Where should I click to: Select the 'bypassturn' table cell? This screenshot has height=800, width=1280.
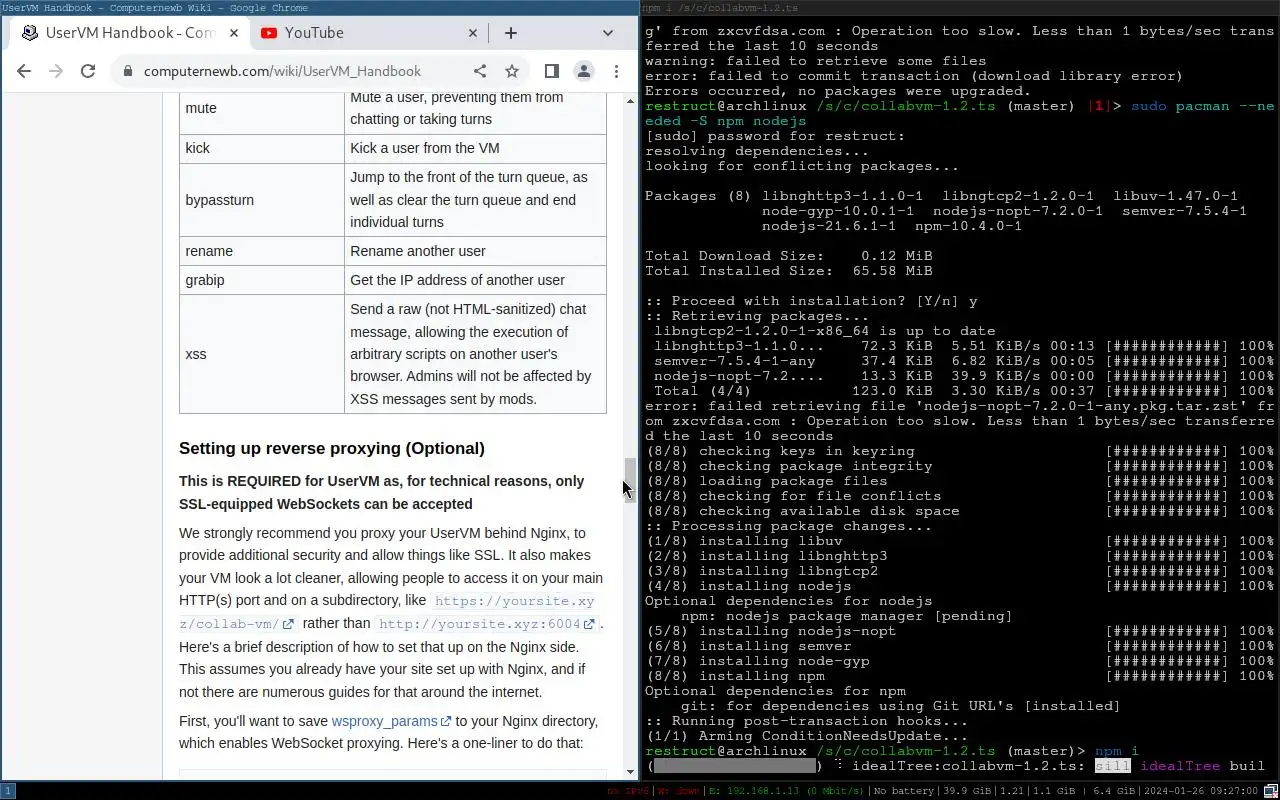tap(262, 200)
